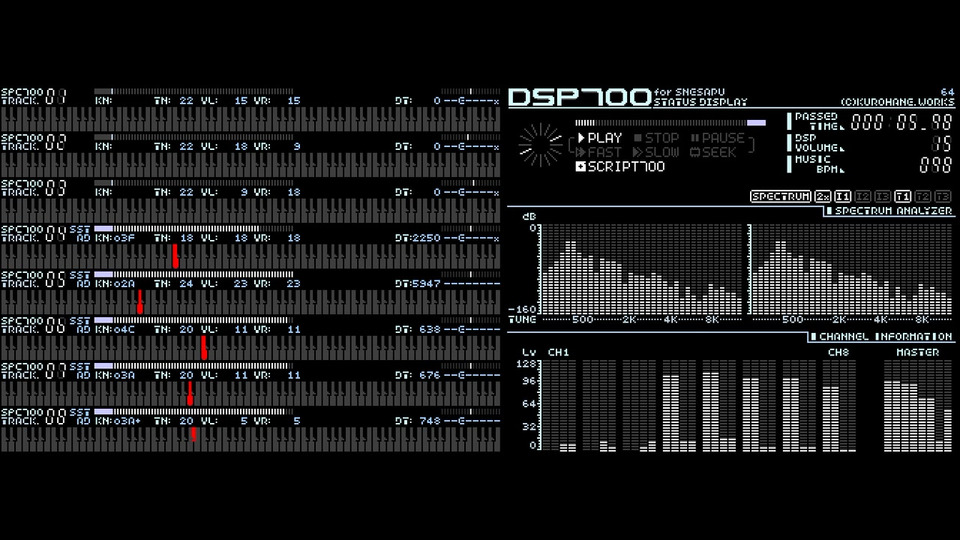
Task: Click the KN:o2A note value on Track 05
Action: (x=114, y=284)
